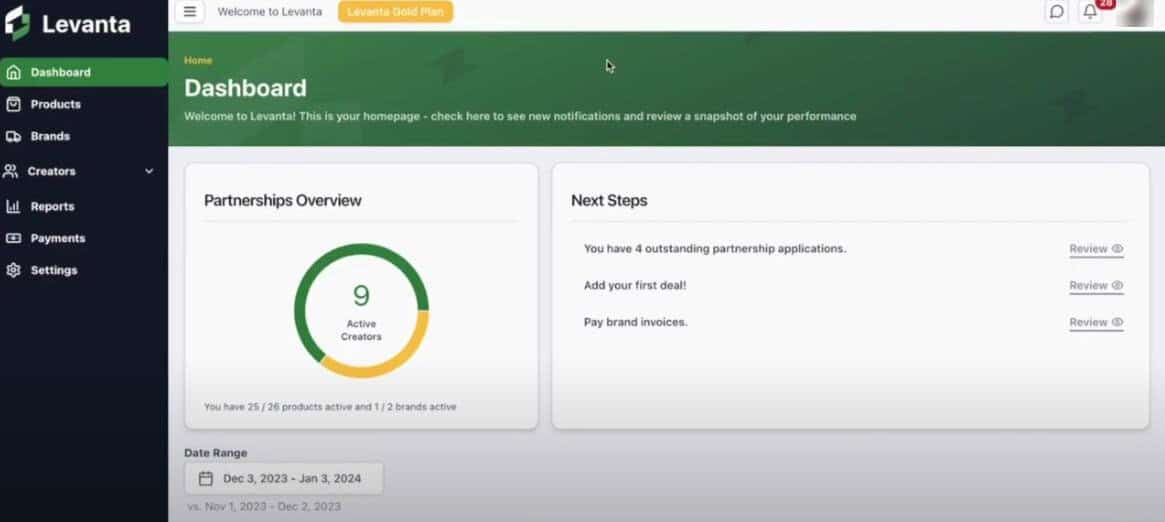Image resolution: width=1165 pixels, height=522 pixels.
Task: Click the Products sidebar icon
Action: (x=14, y=104)
